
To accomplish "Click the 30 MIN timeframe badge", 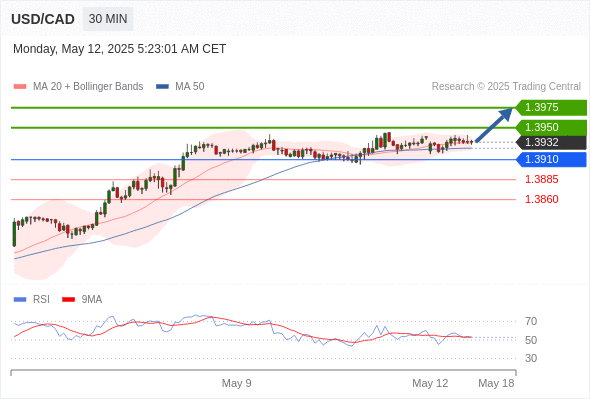I will 108,19.
